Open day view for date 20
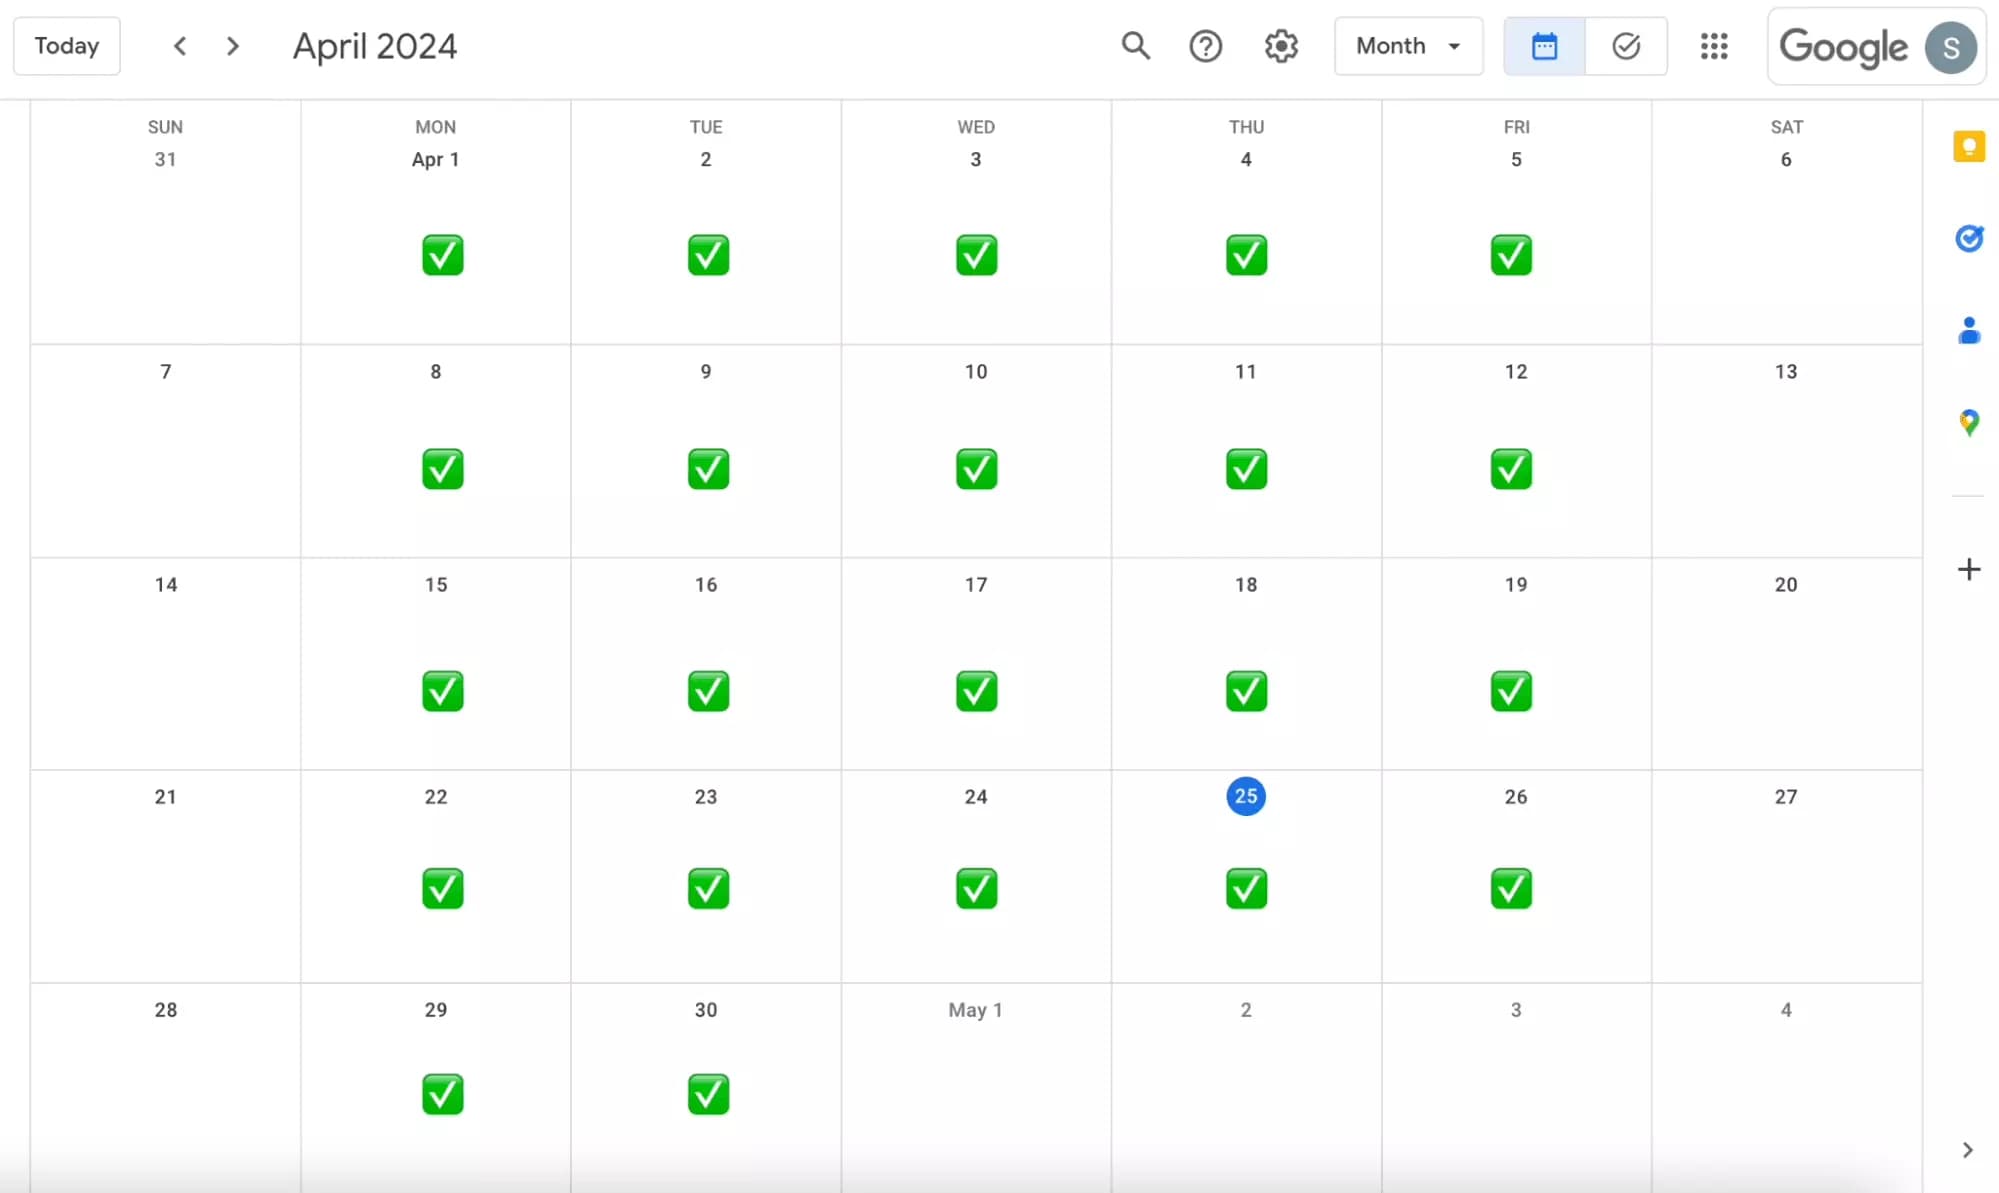Viewport: 1999px width, 1193px height. (x=1786, y=585)
